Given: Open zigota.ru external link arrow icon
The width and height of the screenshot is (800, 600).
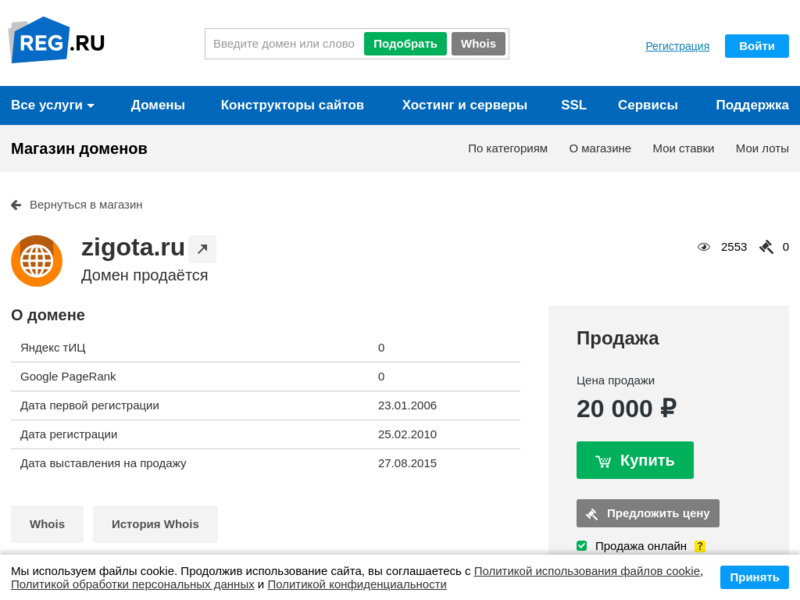Looking at the screenshot, I should (203, 249).
